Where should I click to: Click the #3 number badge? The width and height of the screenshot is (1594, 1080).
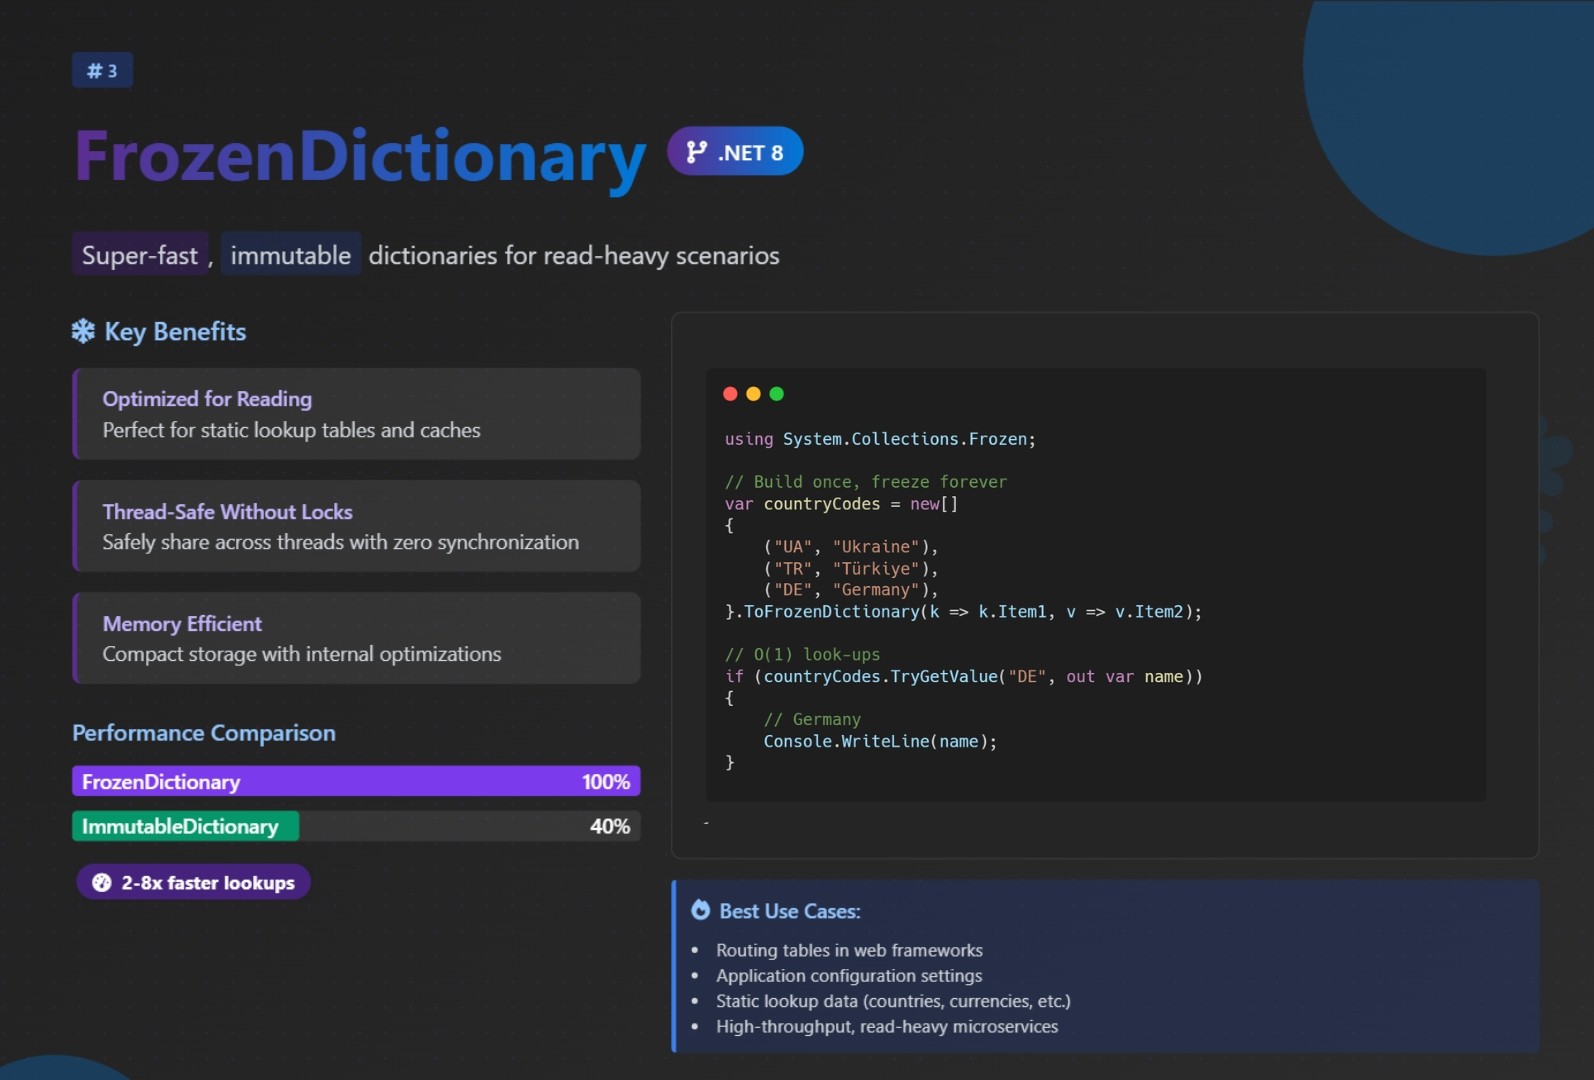[x=102, y=70]
